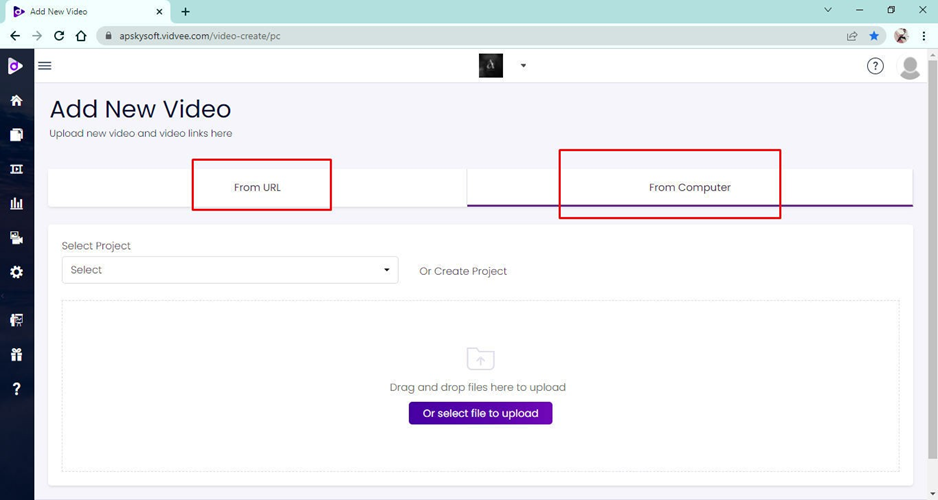
Task: Click the workspace logo thumbnail in header
Action: tap(491, 66)
